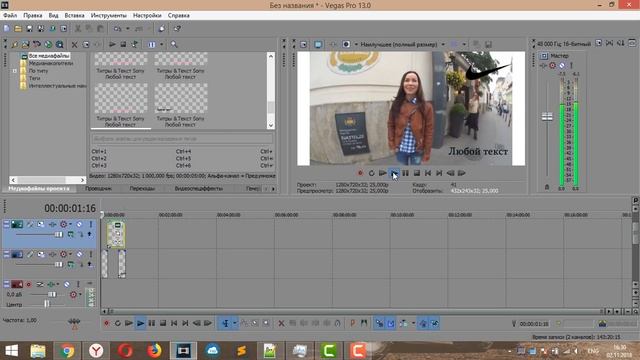Click the Cut scissors icon in main toolbar
Screen dimensions: 640x360
click(x=78, y=29)
